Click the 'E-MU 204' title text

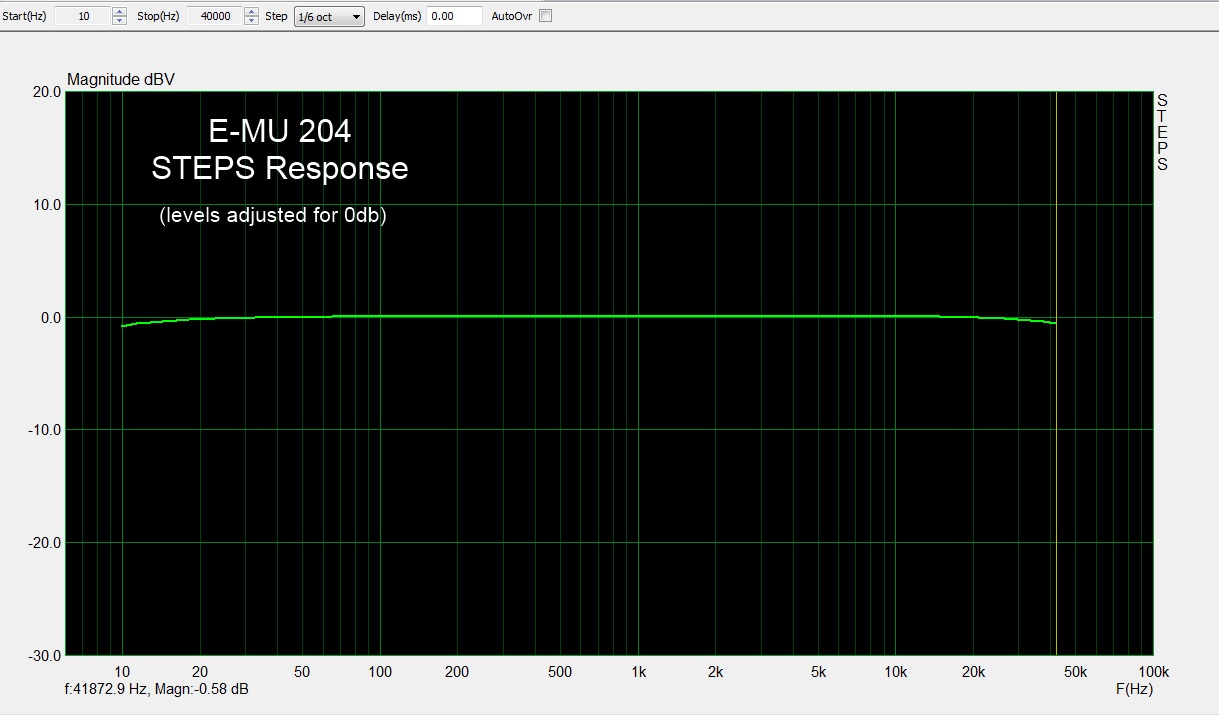(280, 131)
